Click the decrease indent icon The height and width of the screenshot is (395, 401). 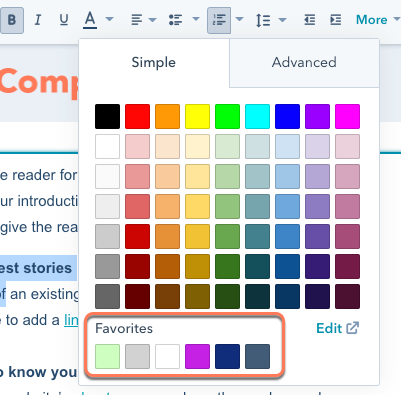coord(310,20)
